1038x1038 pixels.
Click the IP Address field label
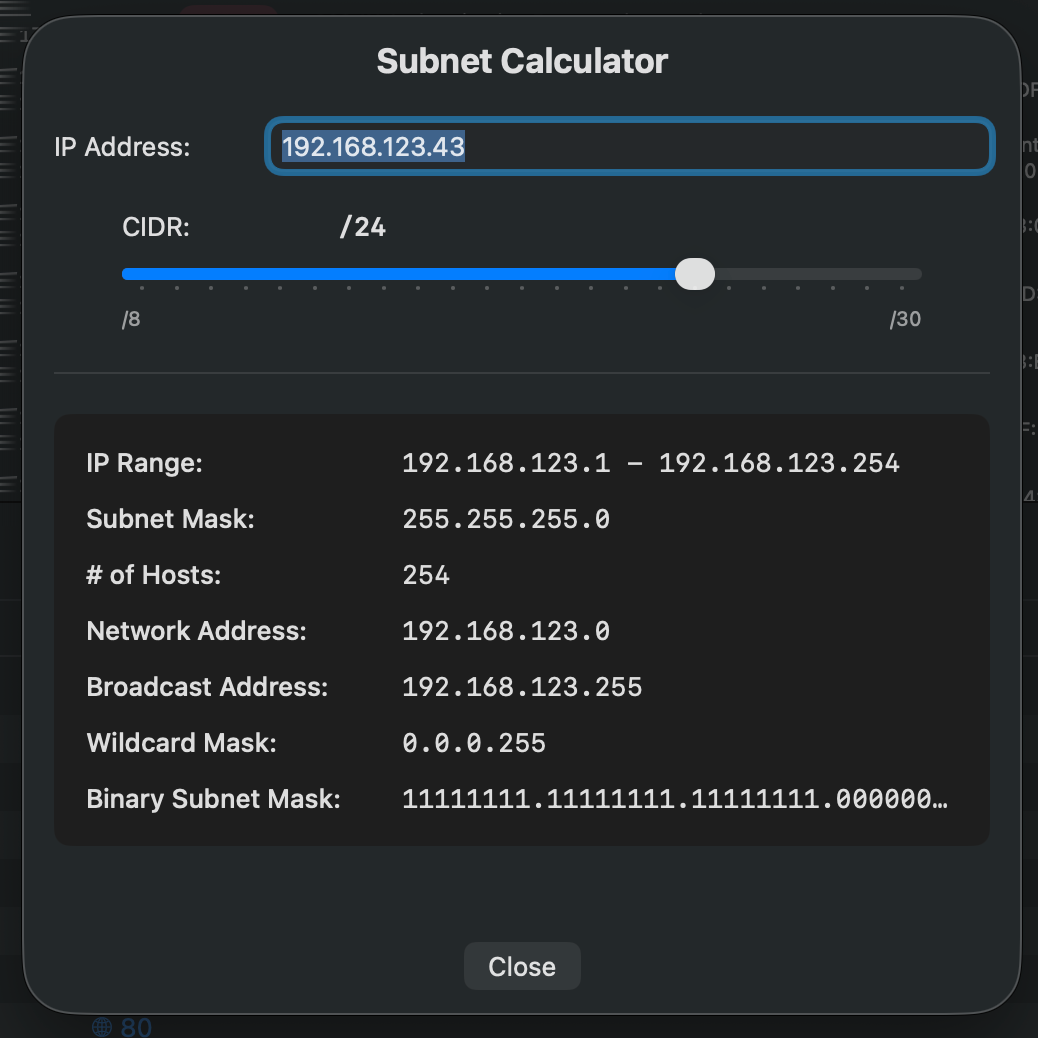click(122, 147)
